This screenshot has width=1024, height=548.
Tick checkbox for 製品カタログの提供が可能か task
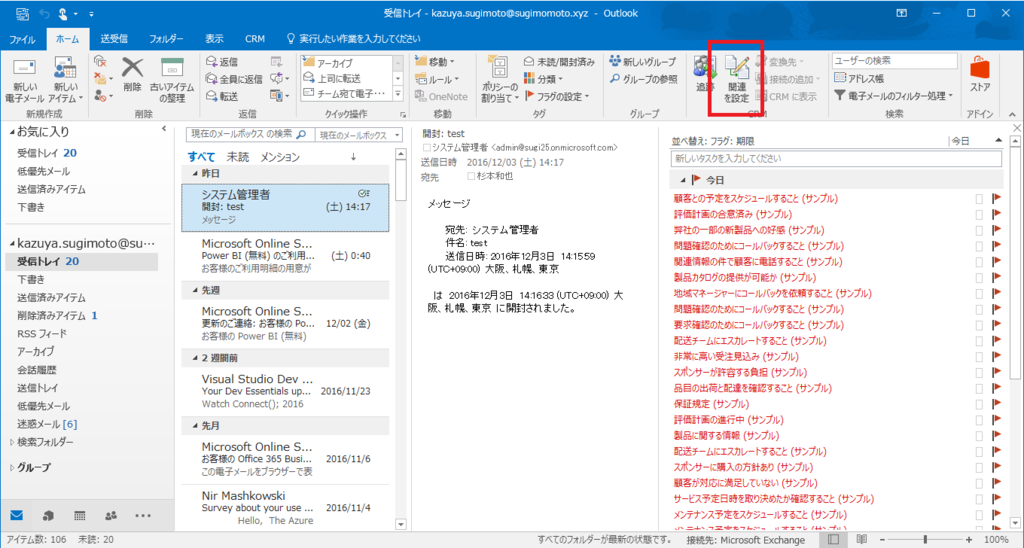pyautogui.click(x=979, y=278)
